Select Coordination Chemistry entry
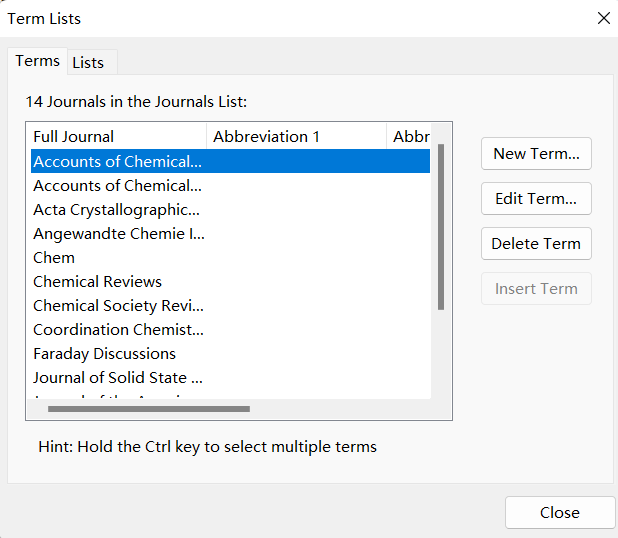 coord(230,330)
